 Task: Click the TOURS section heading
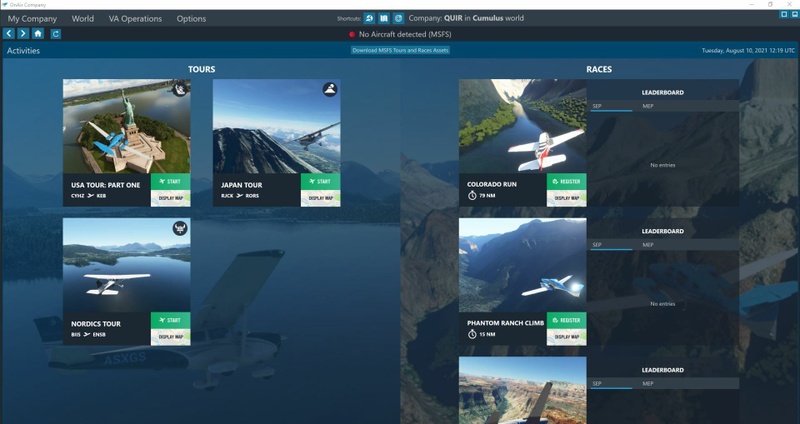point(202,69)
